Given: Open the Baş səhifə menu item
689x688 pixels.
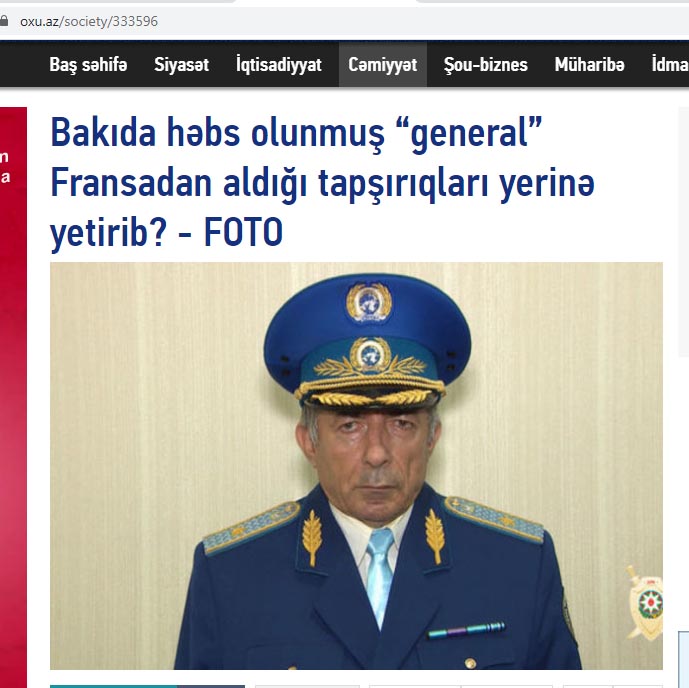Looking at the screenshot, I should tap(88, 65).
